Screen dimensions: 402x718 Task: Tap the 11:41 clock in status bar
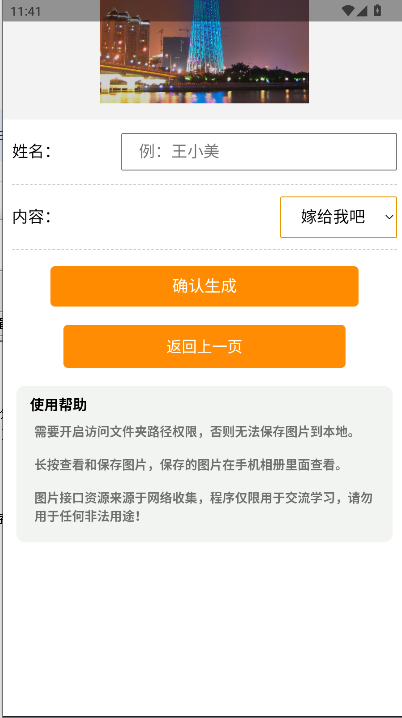26,11
